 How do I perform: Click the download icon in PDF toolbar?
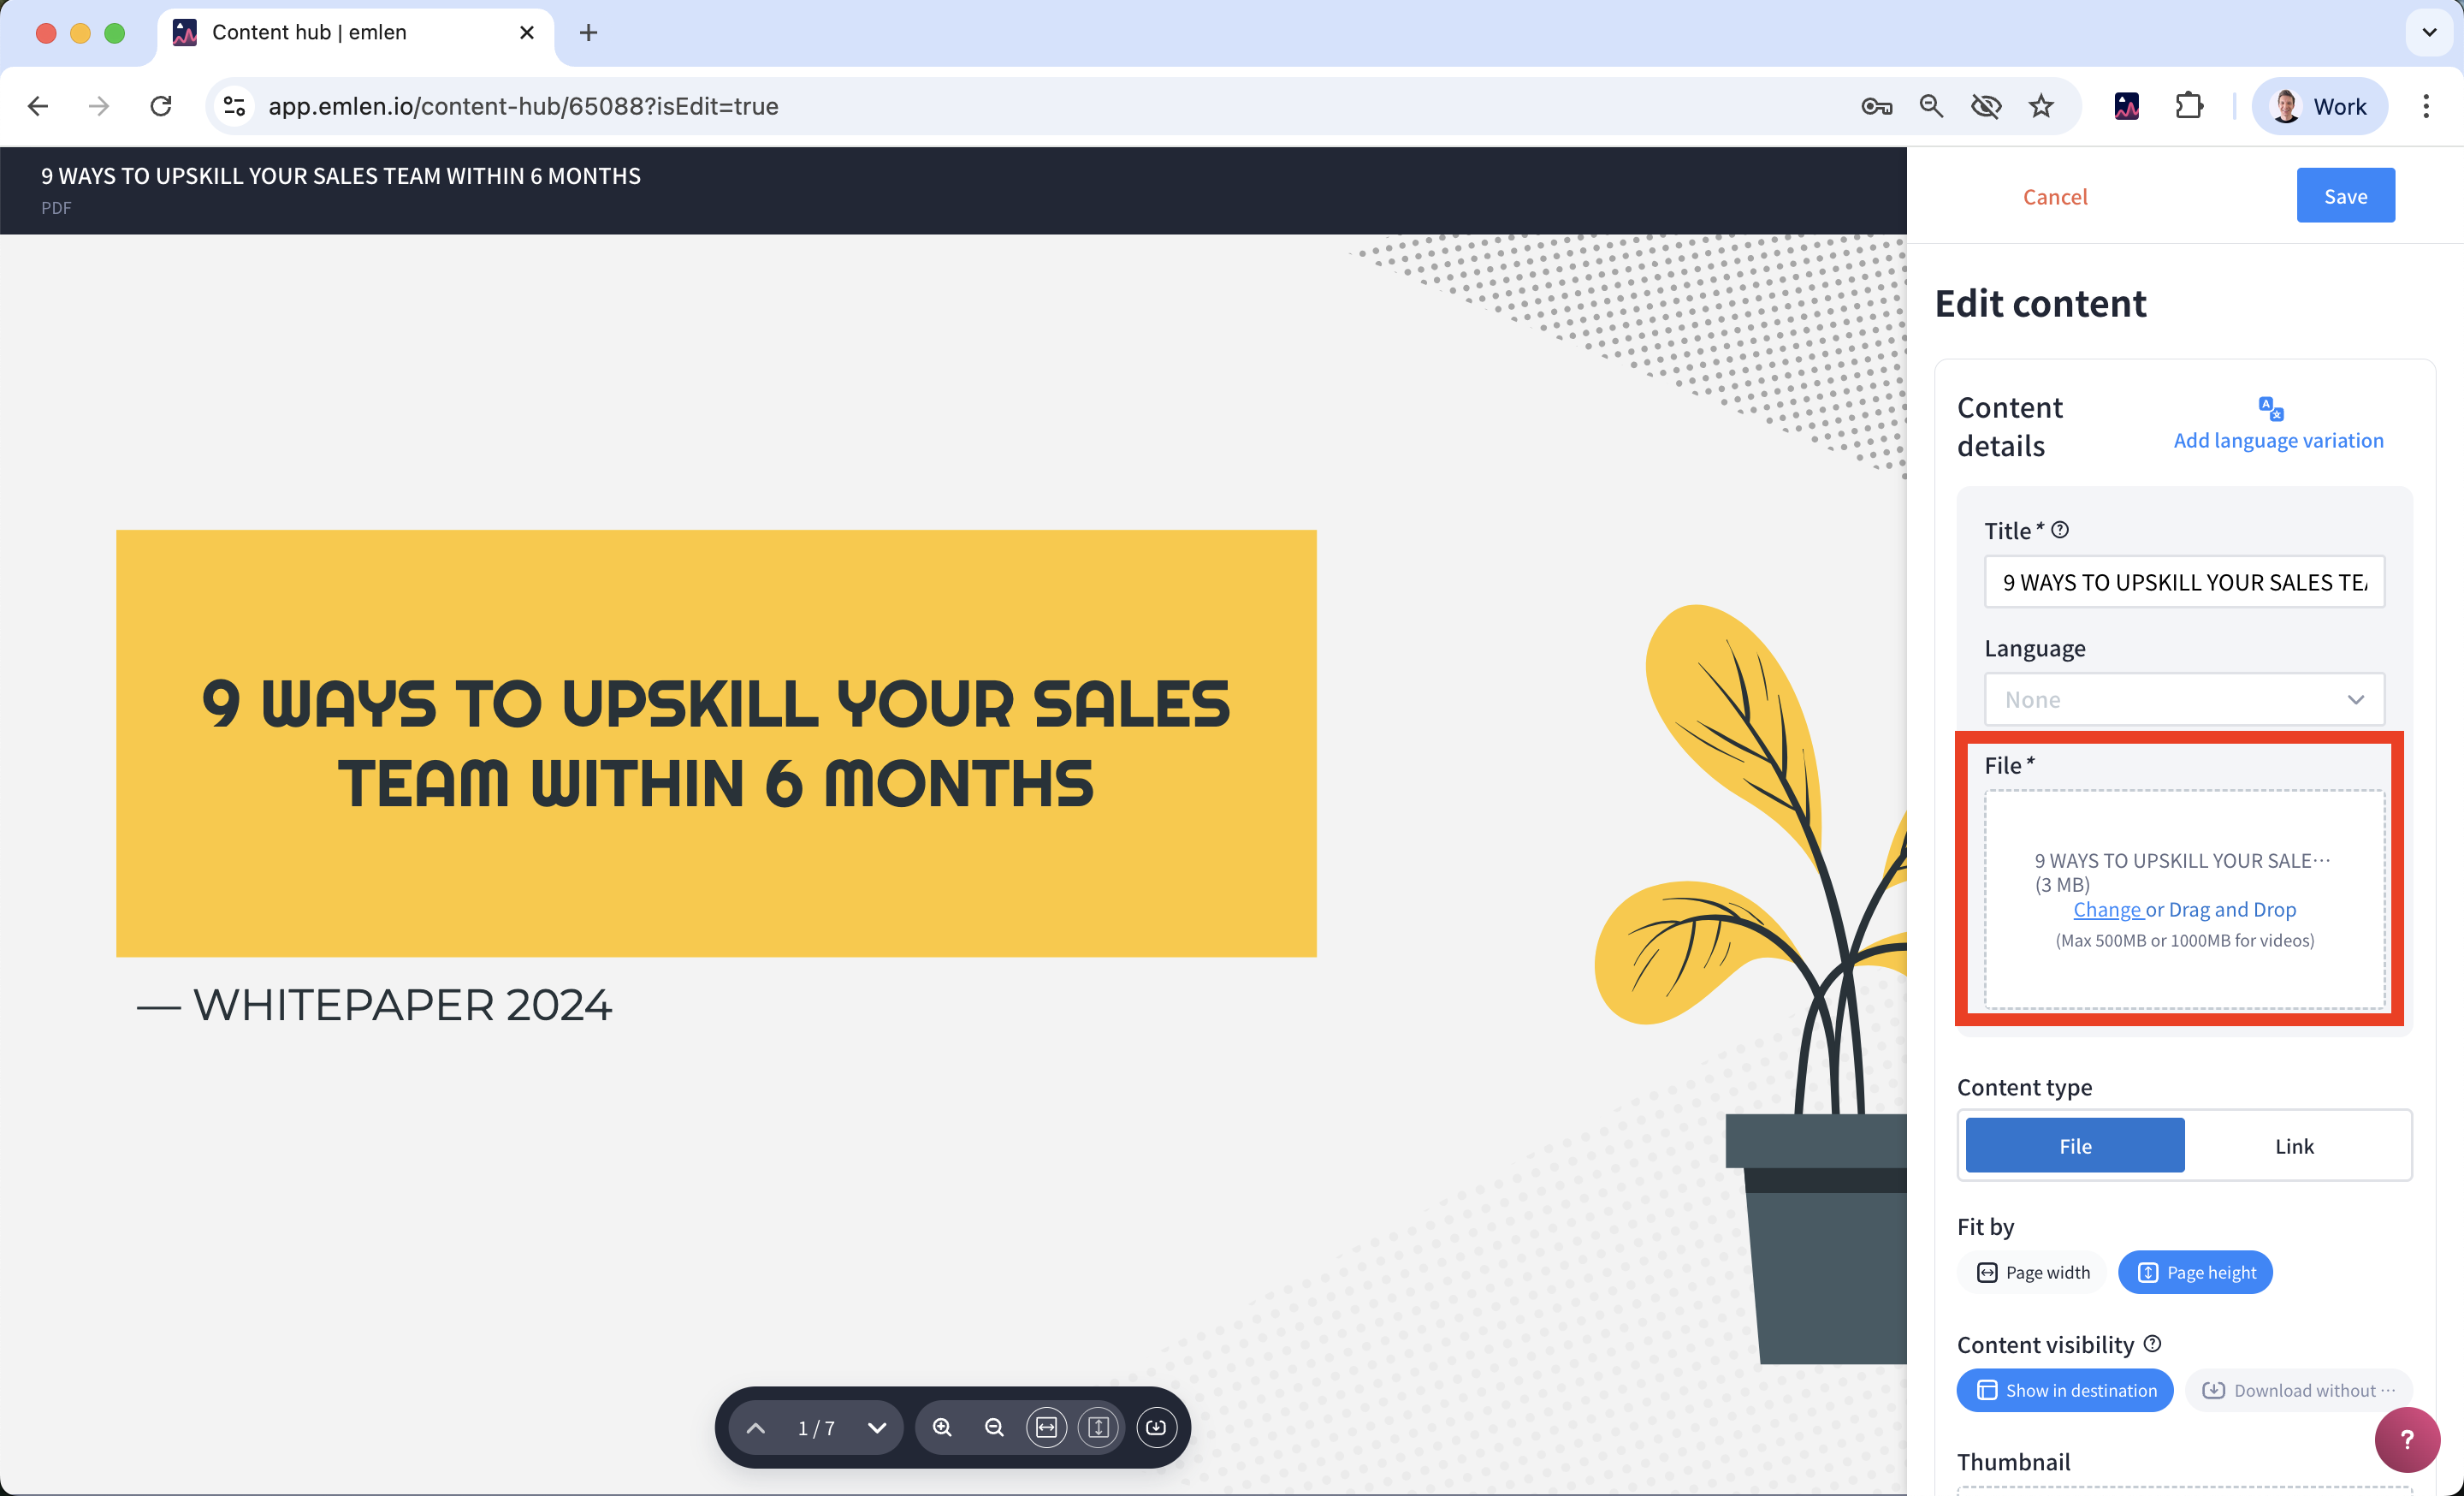1156,1427
